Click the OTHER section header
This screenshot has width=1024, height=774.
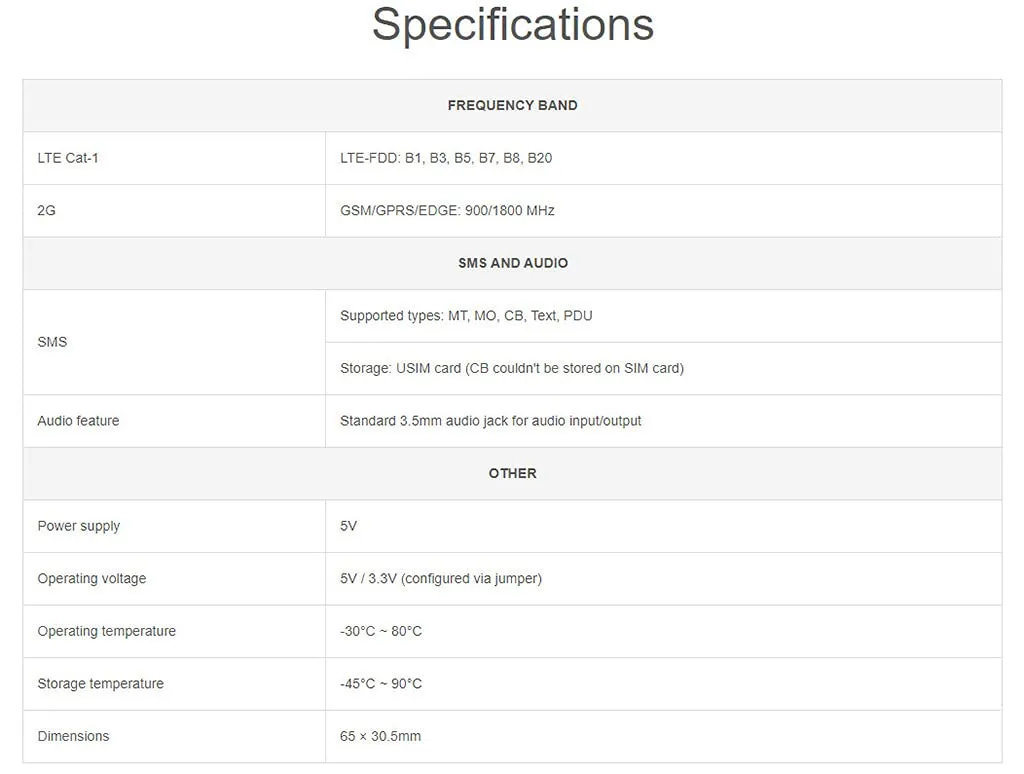pos(512,473)
